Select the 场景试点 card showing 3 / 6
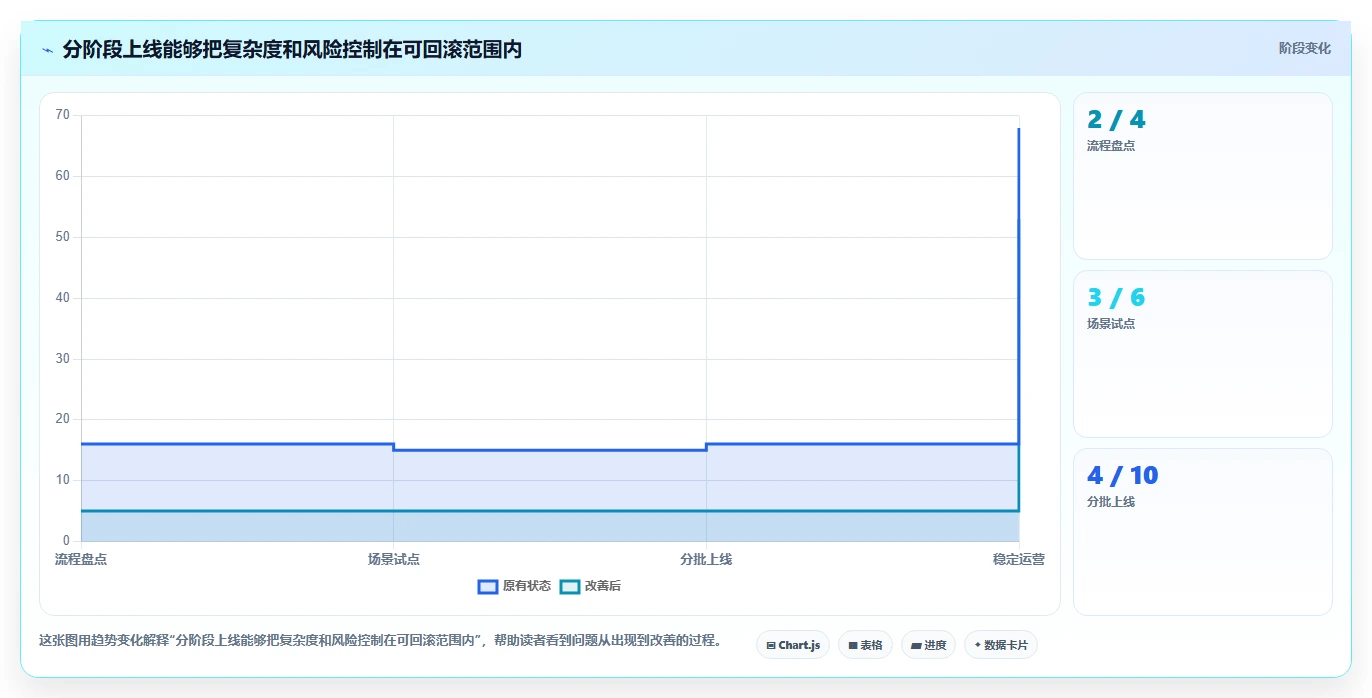The image size is (1372, 698). tap(1203, 354)
